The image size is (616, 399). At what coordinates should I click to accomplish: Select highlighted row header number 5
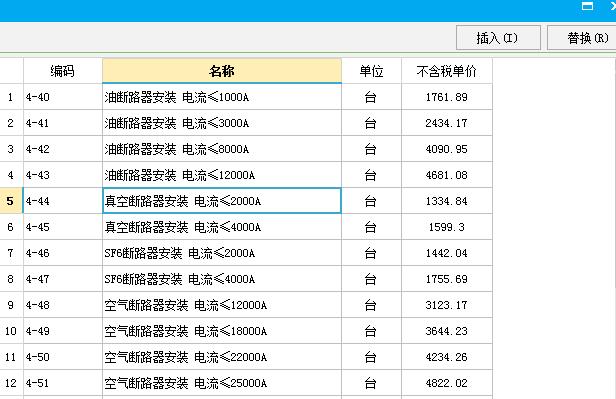(x=11, y=201)
